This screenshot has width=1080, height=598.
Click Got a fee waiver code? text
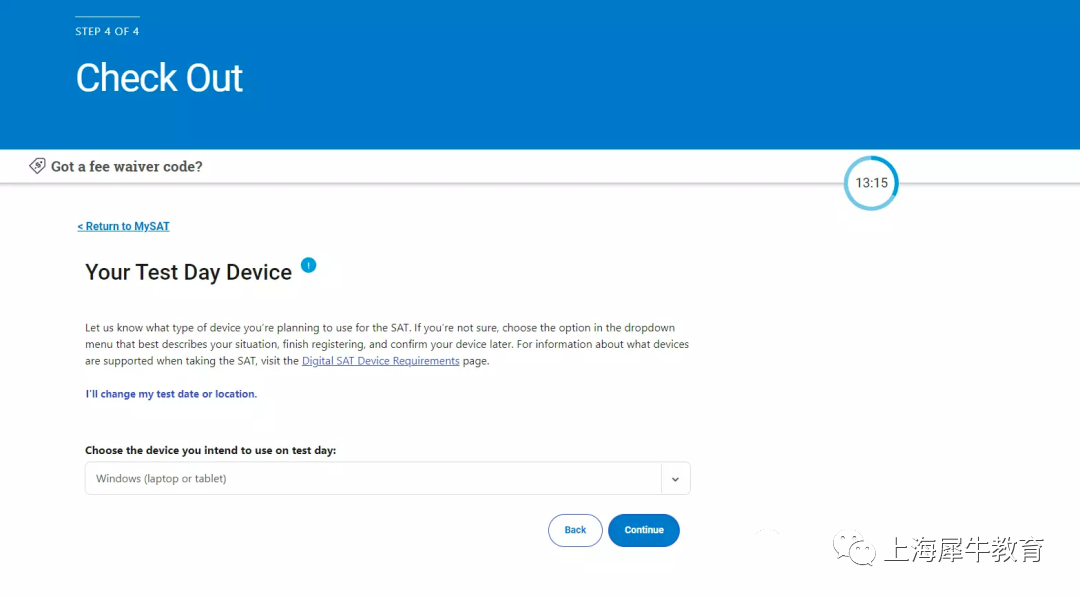click(127, 167)
